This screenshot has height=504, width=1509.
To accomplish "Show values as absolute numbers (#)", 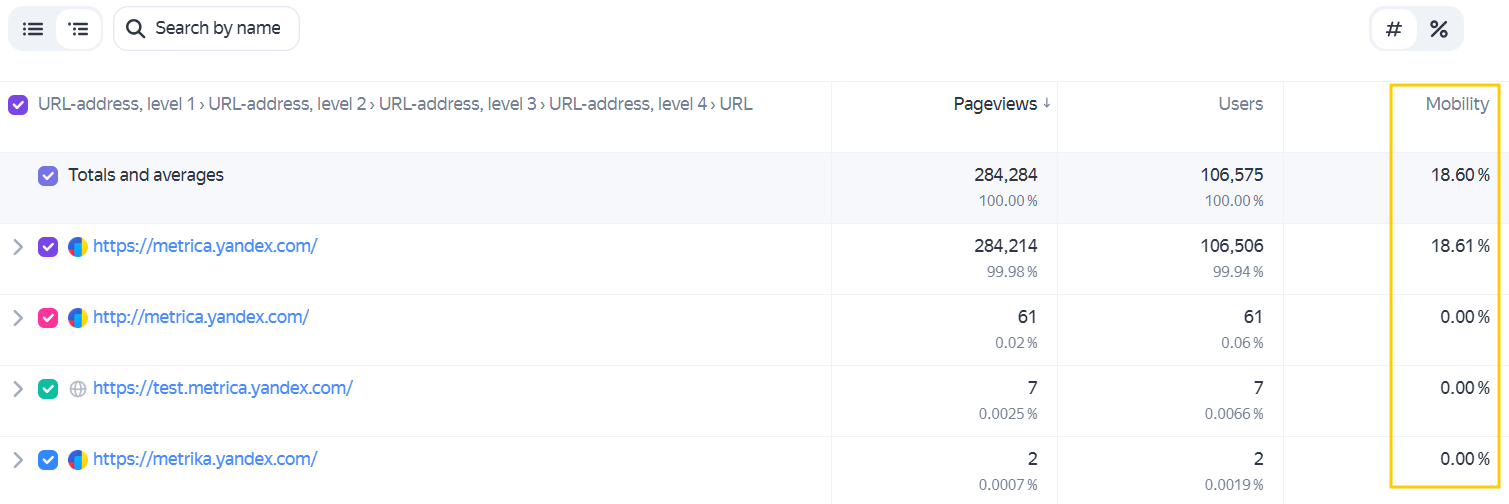I will 1394,29.
